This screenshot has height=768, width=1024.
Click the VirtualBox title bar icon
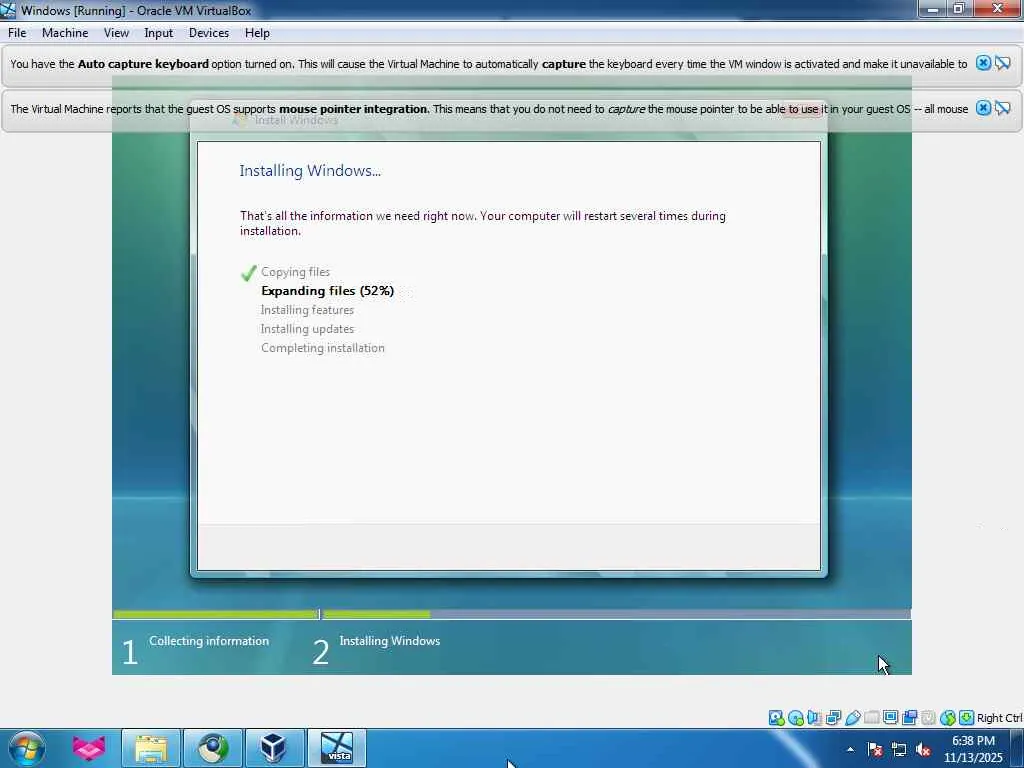pos(8,10)
